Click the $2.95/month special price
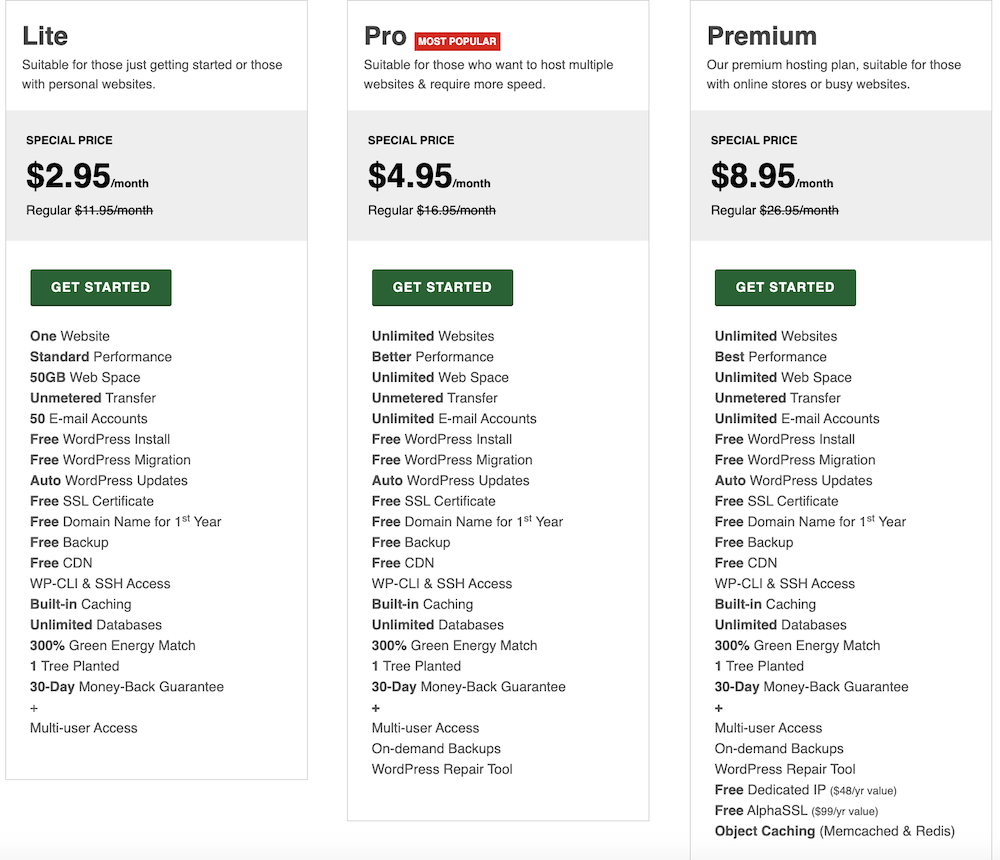The image size is (1000, 860). (x=87, y=176)
